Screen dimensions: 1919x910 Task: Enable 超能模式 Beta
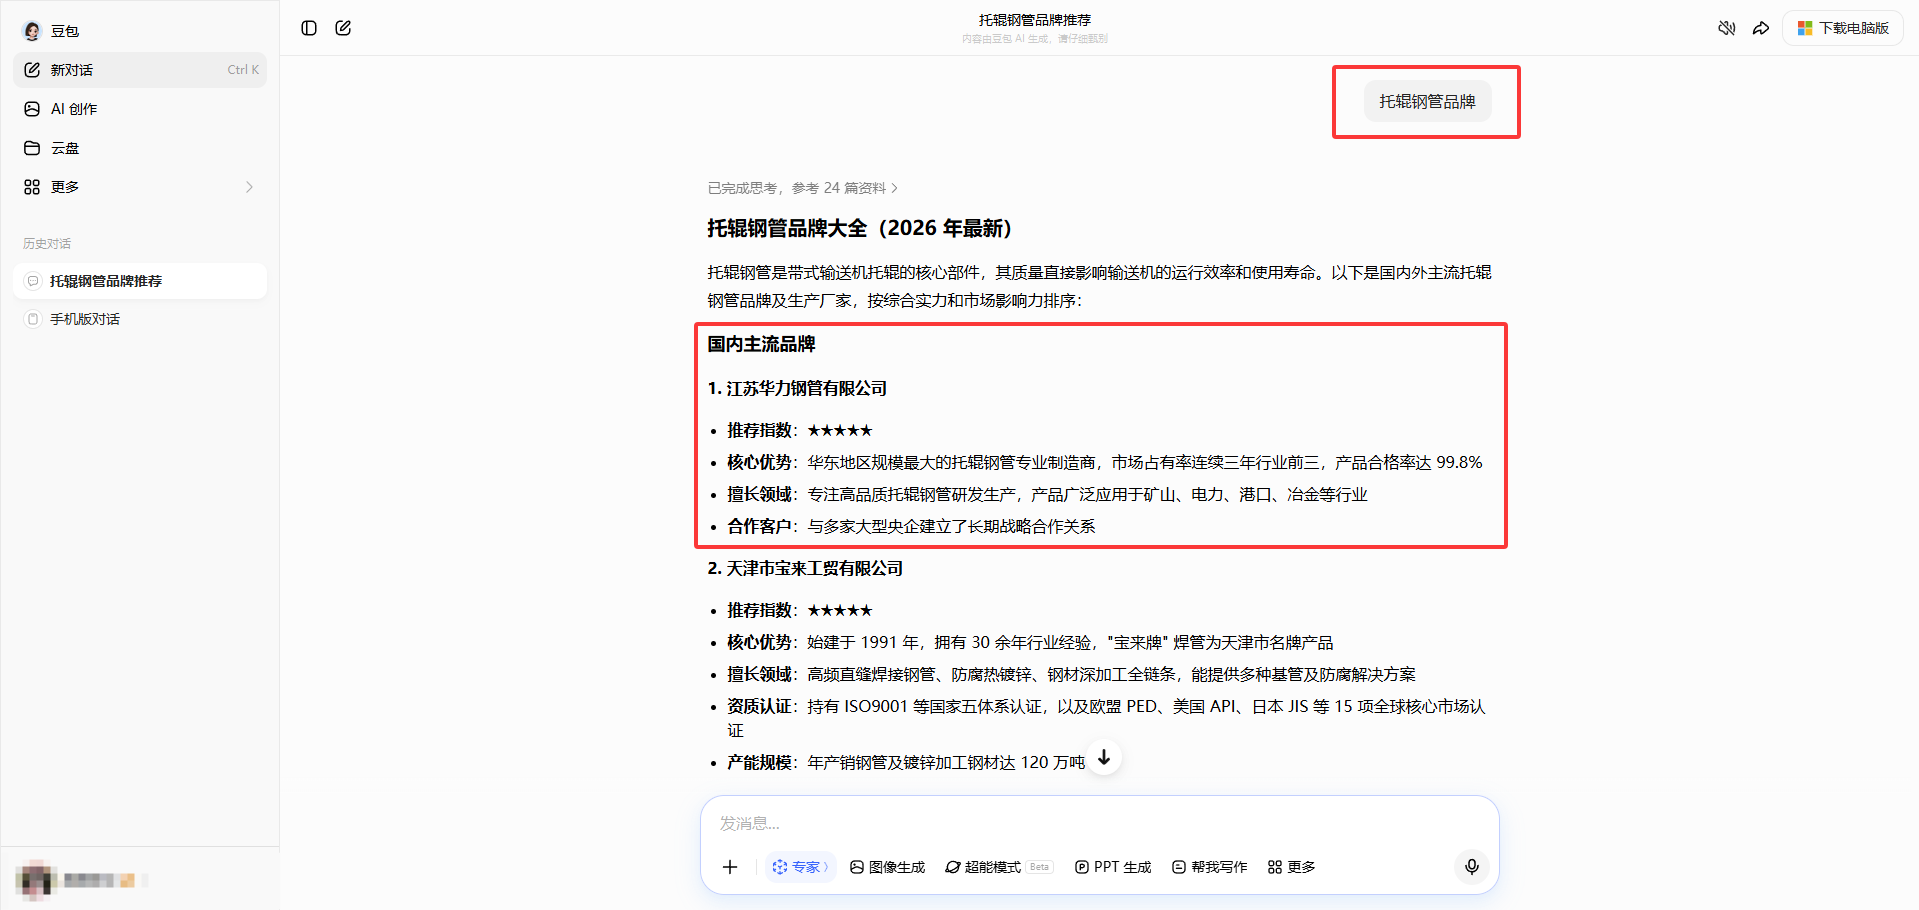[998, 867]
